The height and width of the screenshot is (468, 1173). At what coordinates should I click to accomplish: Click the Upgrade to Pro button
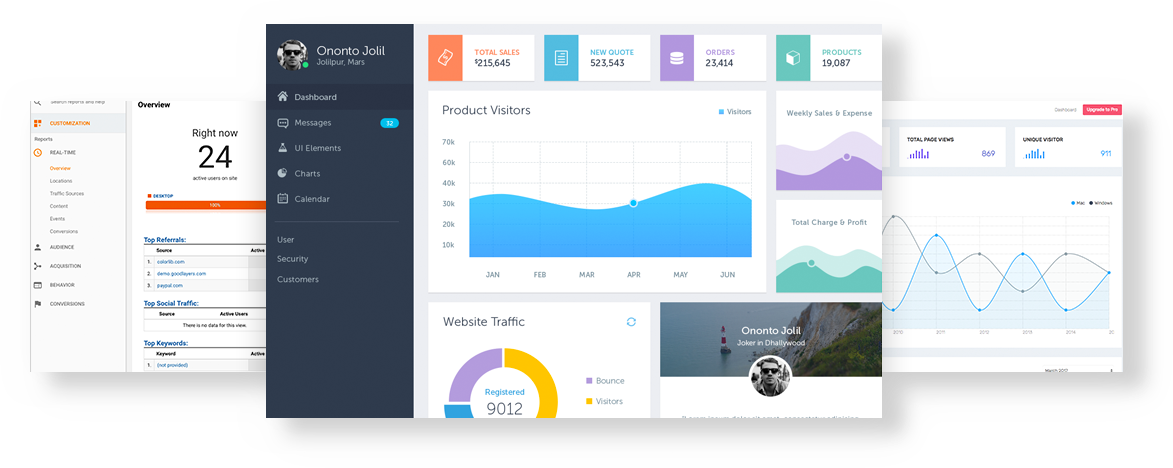coord(1102,109)
